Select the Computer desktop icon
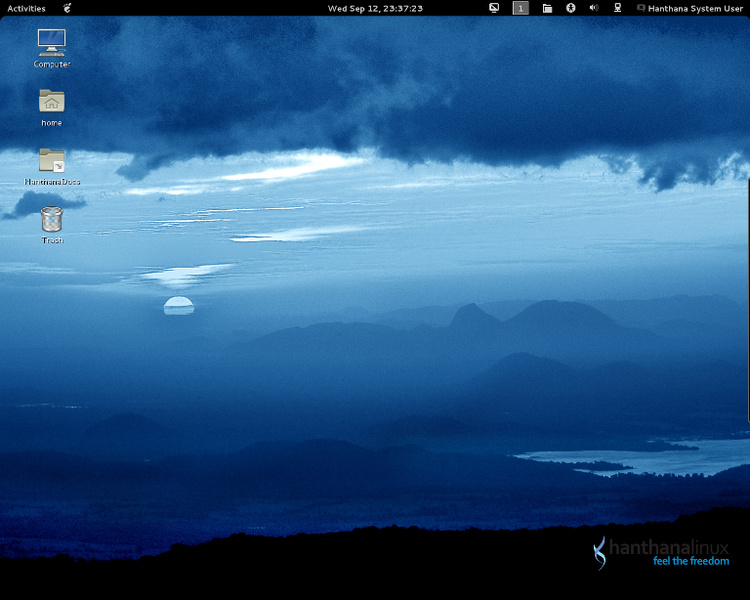The image size is (750, 600). pyautogui.click(x=52, y=42)
